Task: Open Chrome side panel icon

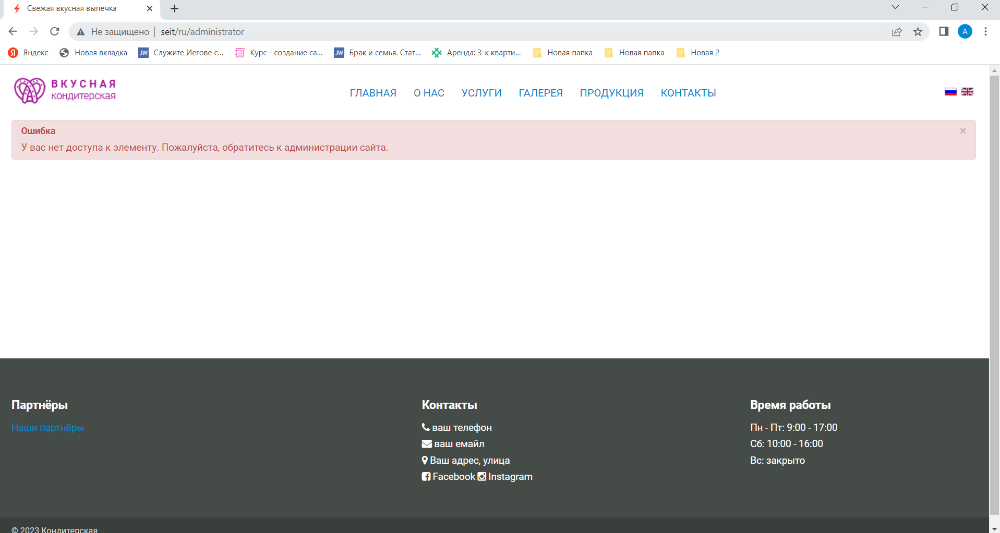Action: (944, 31)
